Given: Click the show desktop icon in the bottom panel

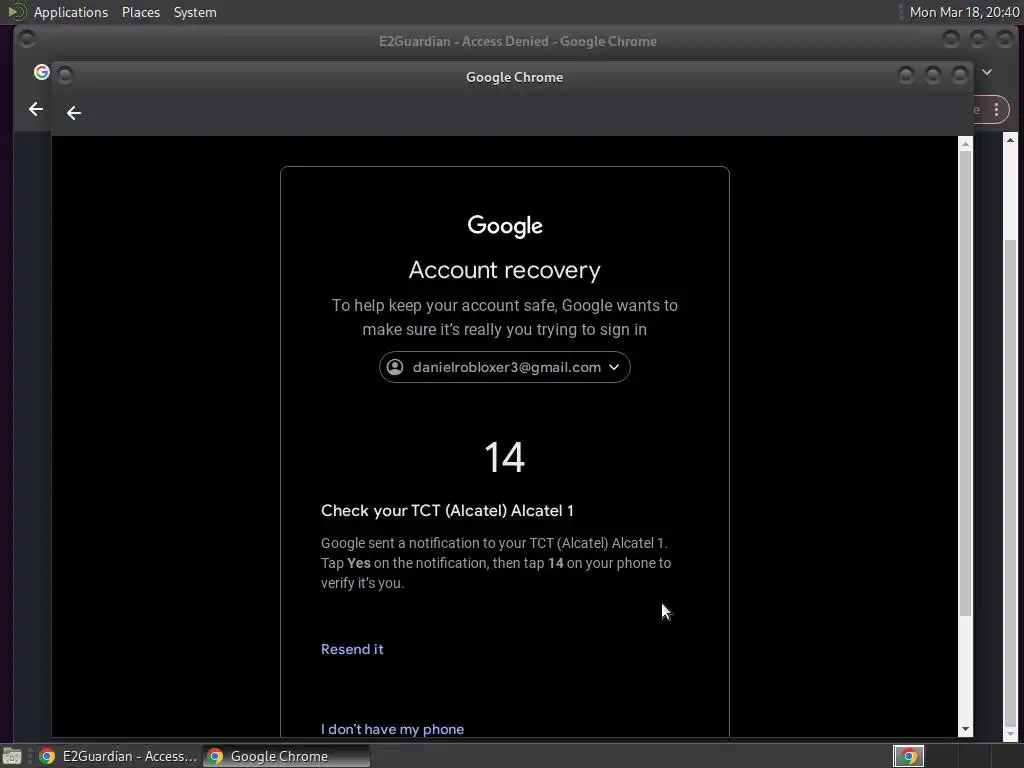Looking at the screenshot, I should coord(12,756).
